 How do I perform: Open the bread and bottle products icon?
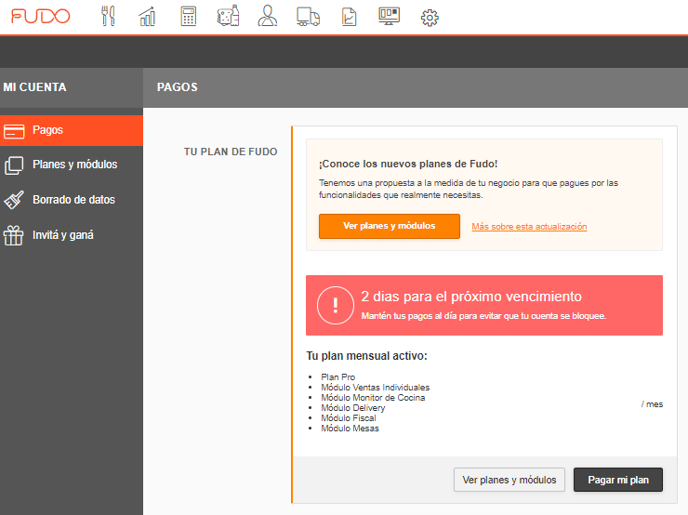tap(228, 15)
